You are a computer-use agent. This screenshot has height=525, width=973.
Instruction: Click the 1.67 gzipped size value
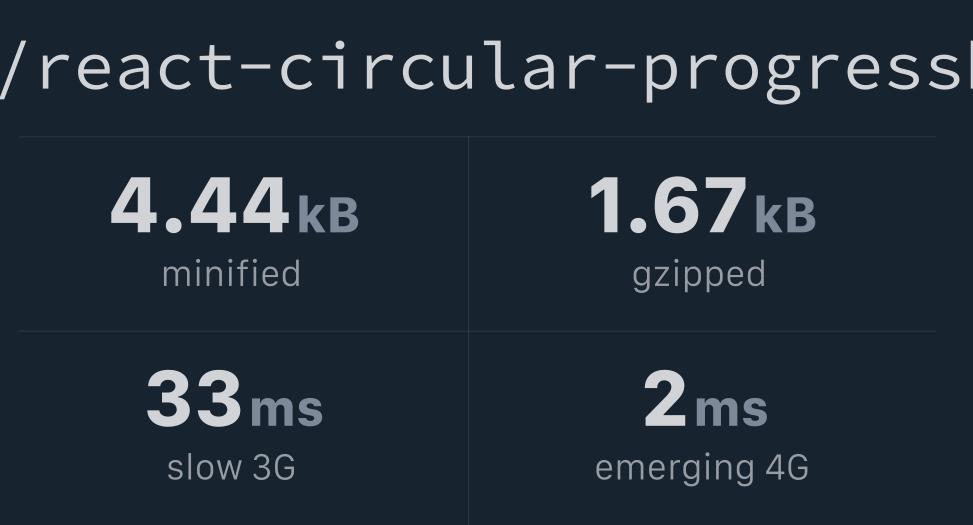(668, 207)
